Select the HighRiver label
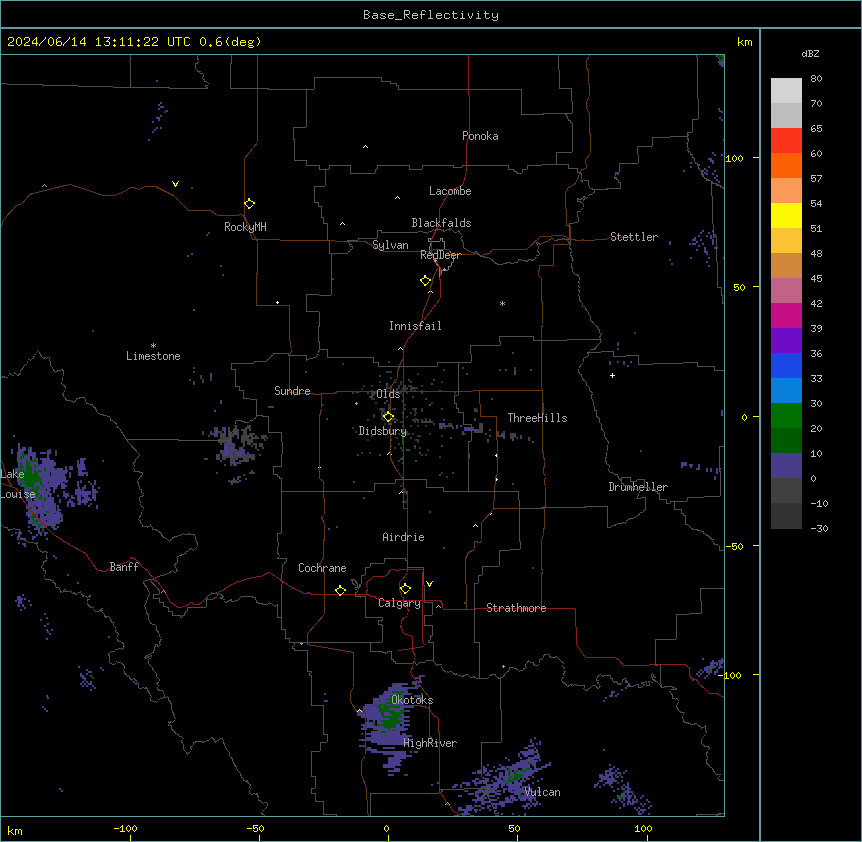The image size is (862, 842). coord(430,743)
